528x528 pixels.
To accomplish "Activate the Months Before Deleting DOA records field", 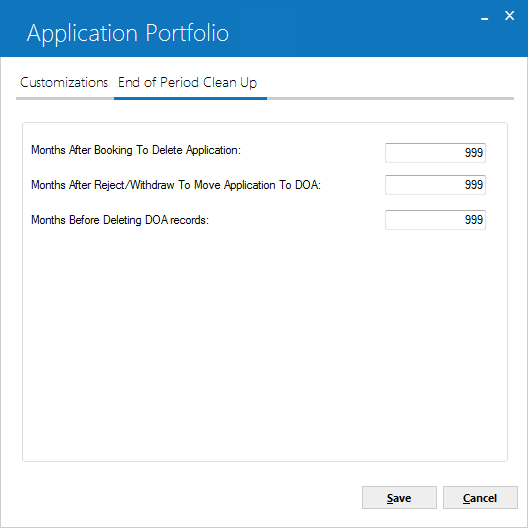I will point(435,220).
